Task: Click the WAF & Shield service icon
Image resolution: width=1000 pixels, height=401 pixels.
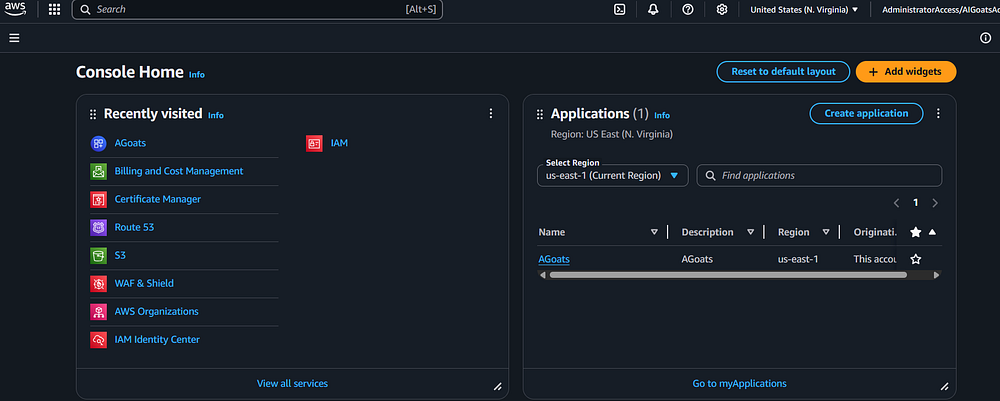Action: pos(98,283)
